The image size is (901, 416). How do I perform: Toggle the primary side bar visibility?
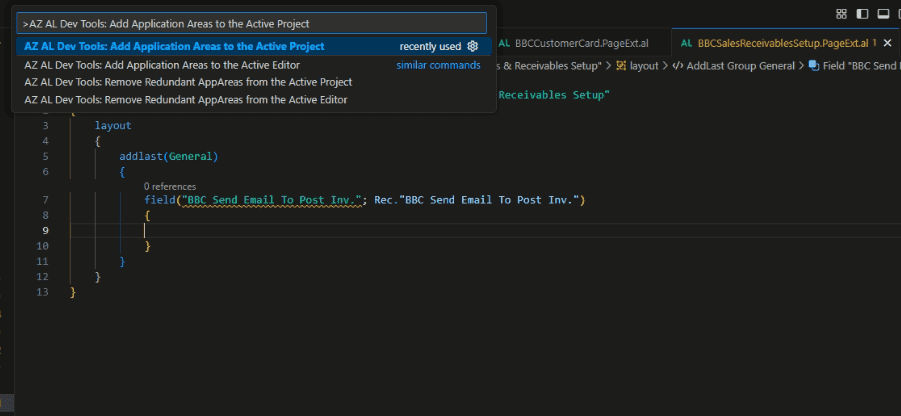(x=862, y=14)
